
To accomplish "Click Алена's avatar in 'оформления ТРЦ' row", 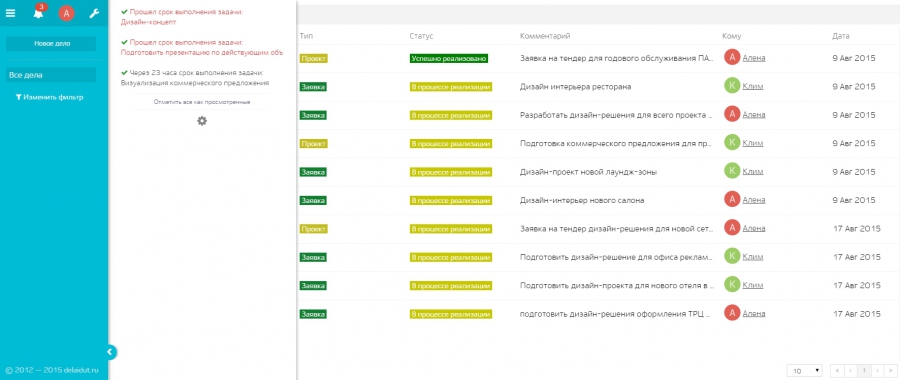I will click(732, 313).
